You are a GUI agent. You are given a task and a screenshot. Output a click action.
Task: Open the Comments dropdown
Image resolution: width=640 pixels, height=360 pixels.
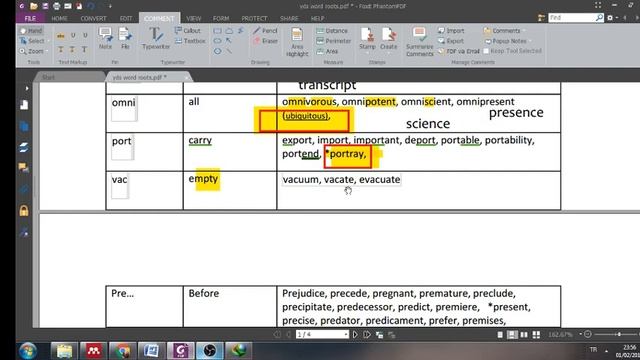pos(504,31)
